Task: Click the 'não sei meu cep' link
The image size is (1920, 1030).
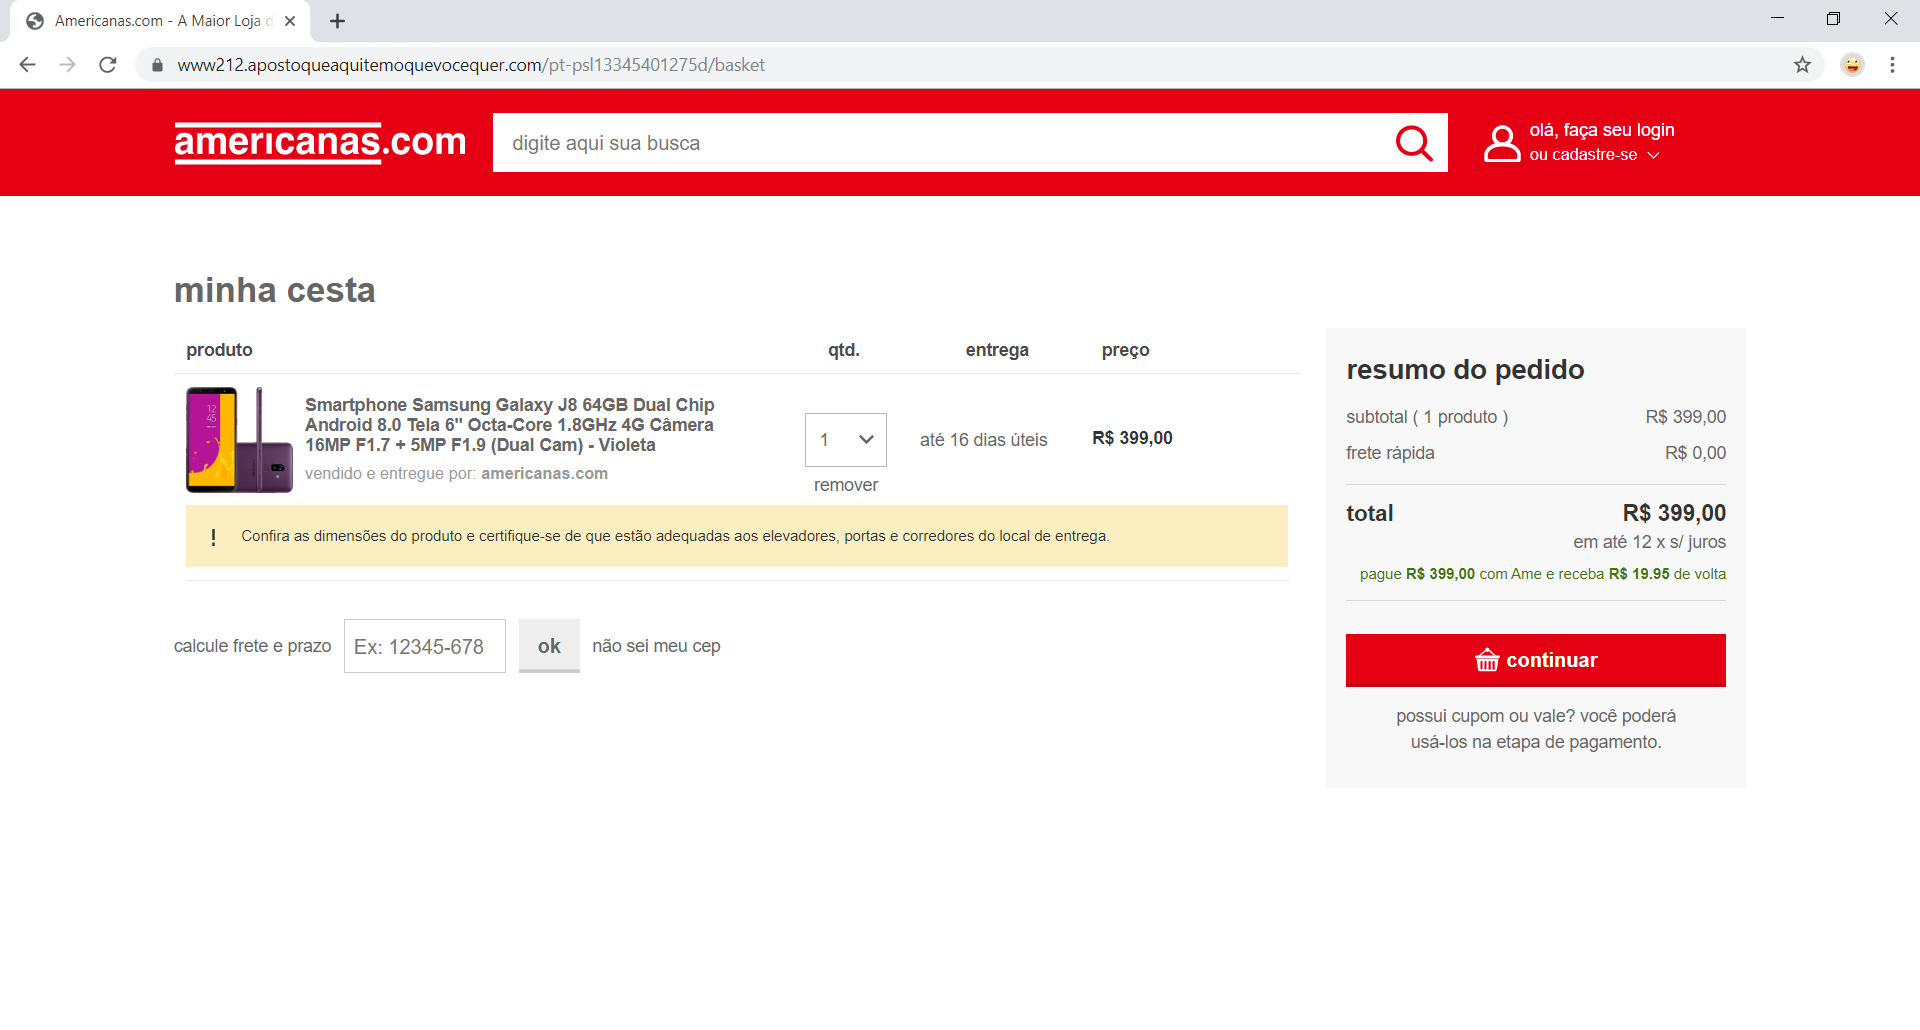Action: tap(656, 646)
